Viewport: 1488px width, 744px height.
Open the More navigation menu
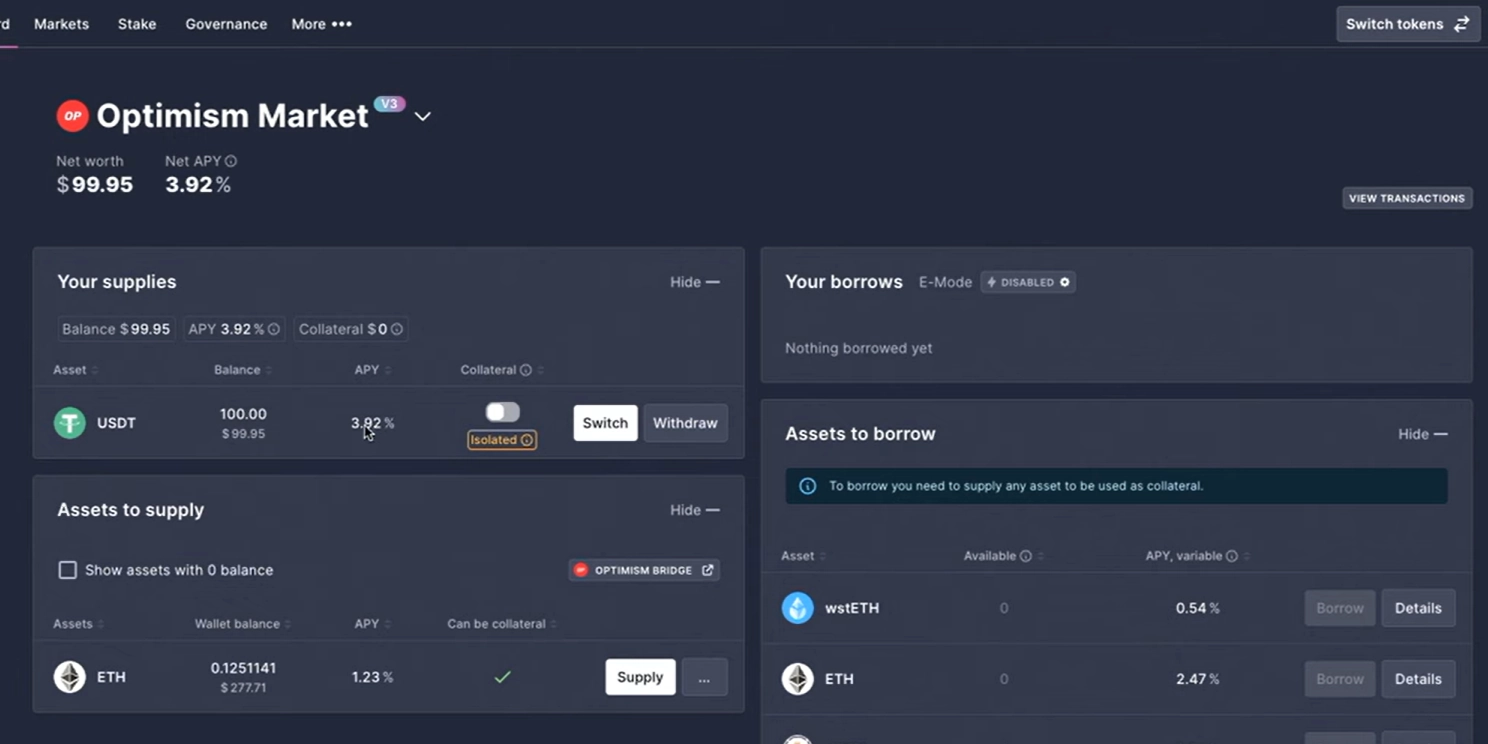(x=321, y=24)
